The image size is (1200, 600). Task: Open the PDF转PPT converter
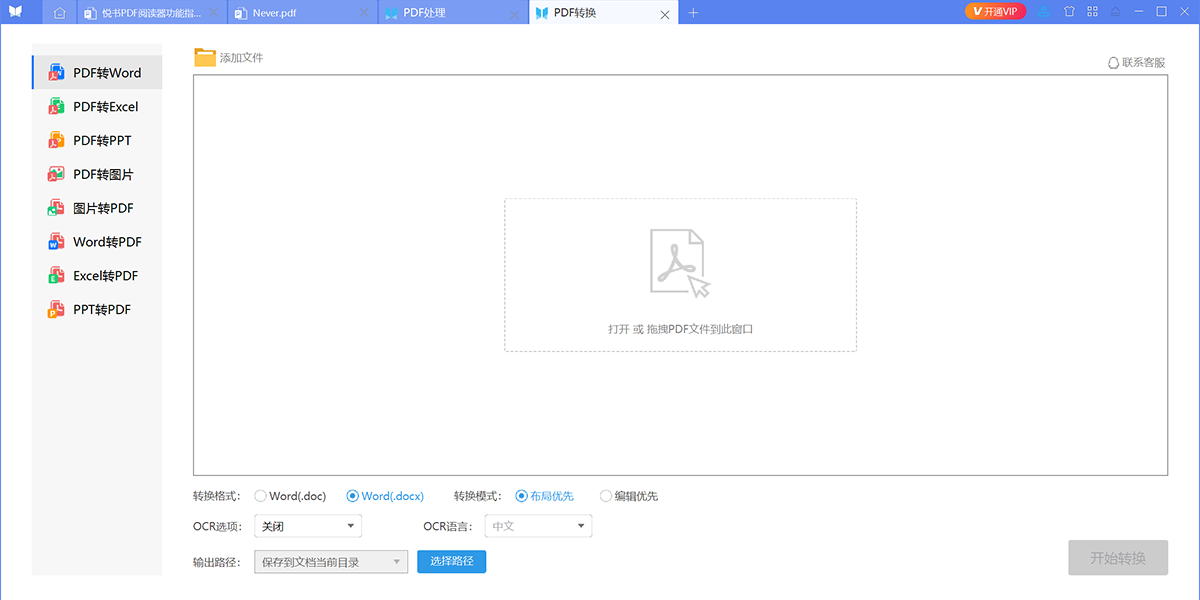tap(97, 140)
